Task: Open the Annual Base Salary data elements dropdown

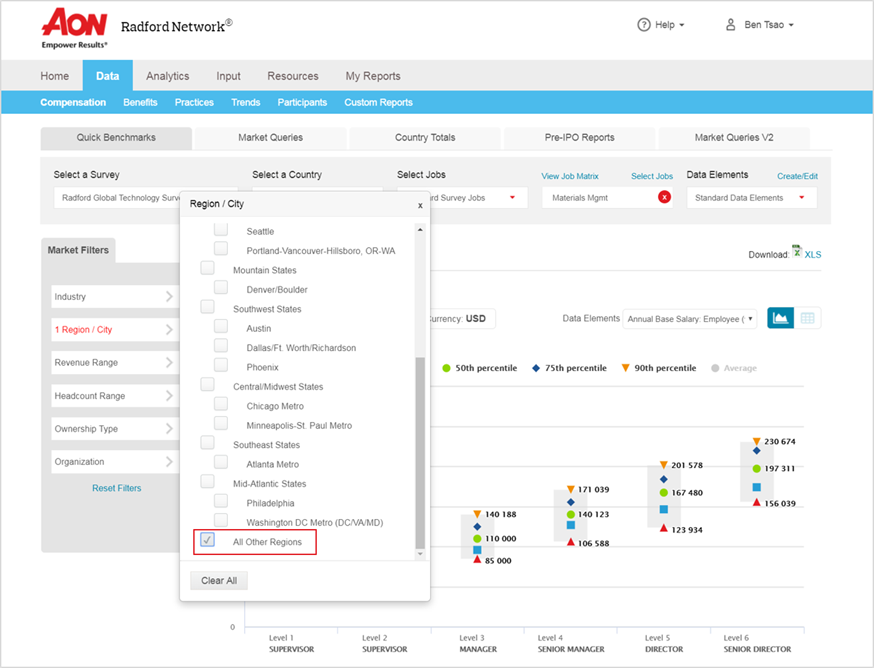Action: point(690,319)
